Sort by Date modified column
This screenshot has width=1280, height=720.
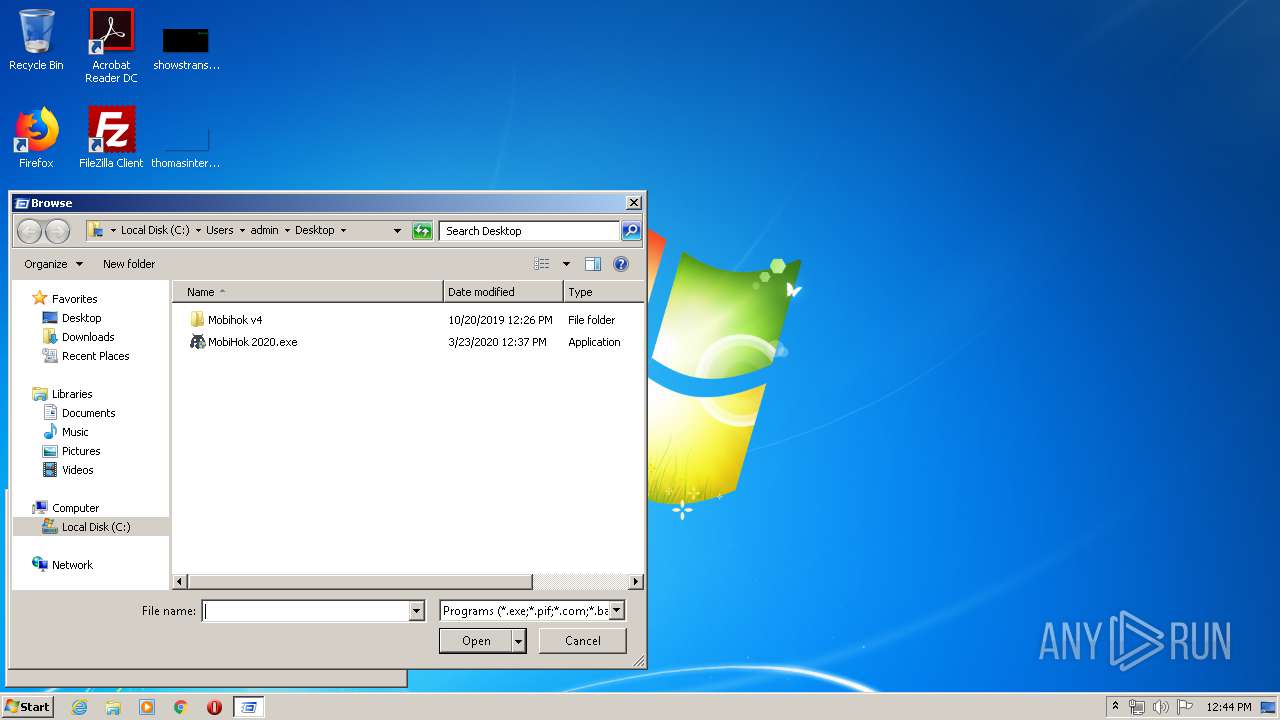click(x=503, y=292)
